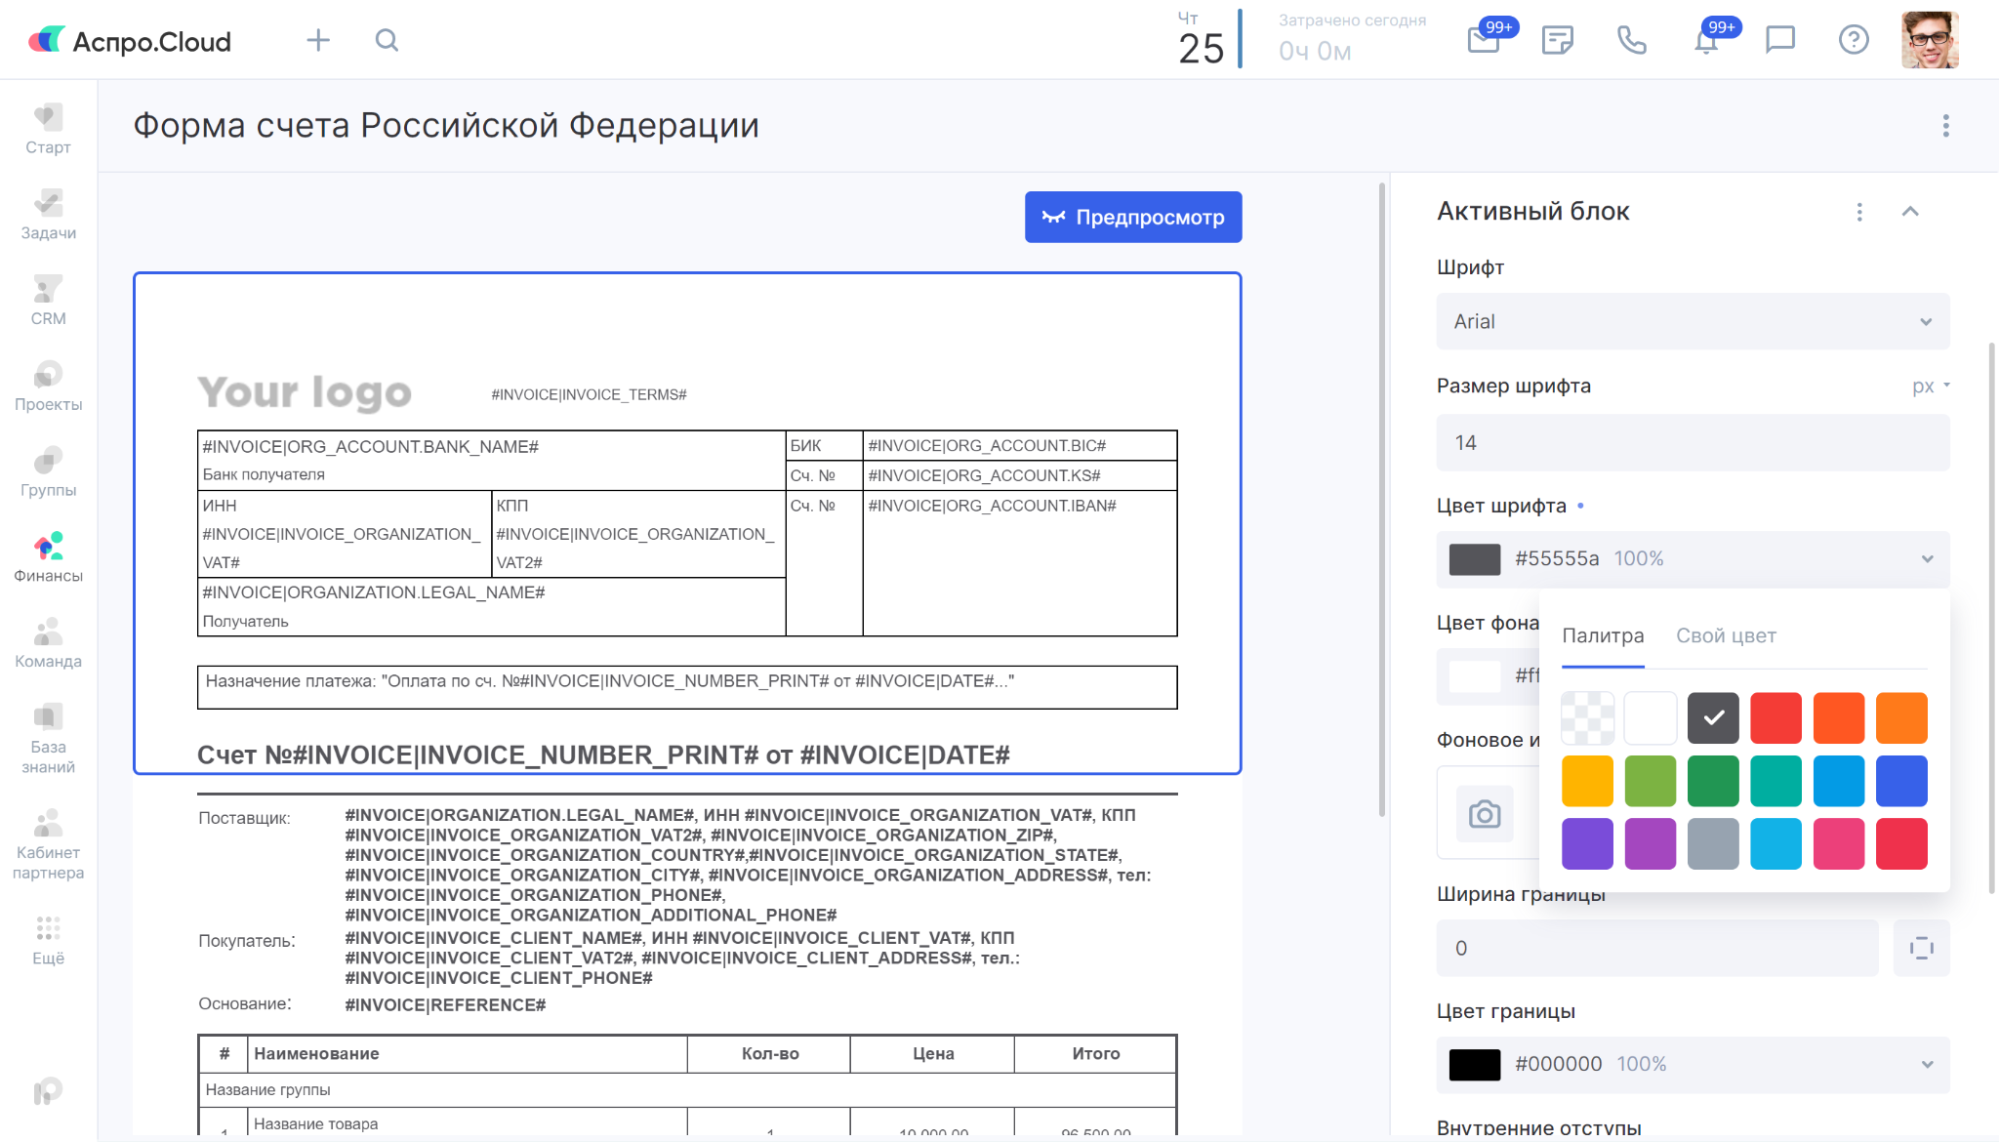Pick the violet purple swatch
Screen dimensions: 1999x1143
(x=1587, y=843)
